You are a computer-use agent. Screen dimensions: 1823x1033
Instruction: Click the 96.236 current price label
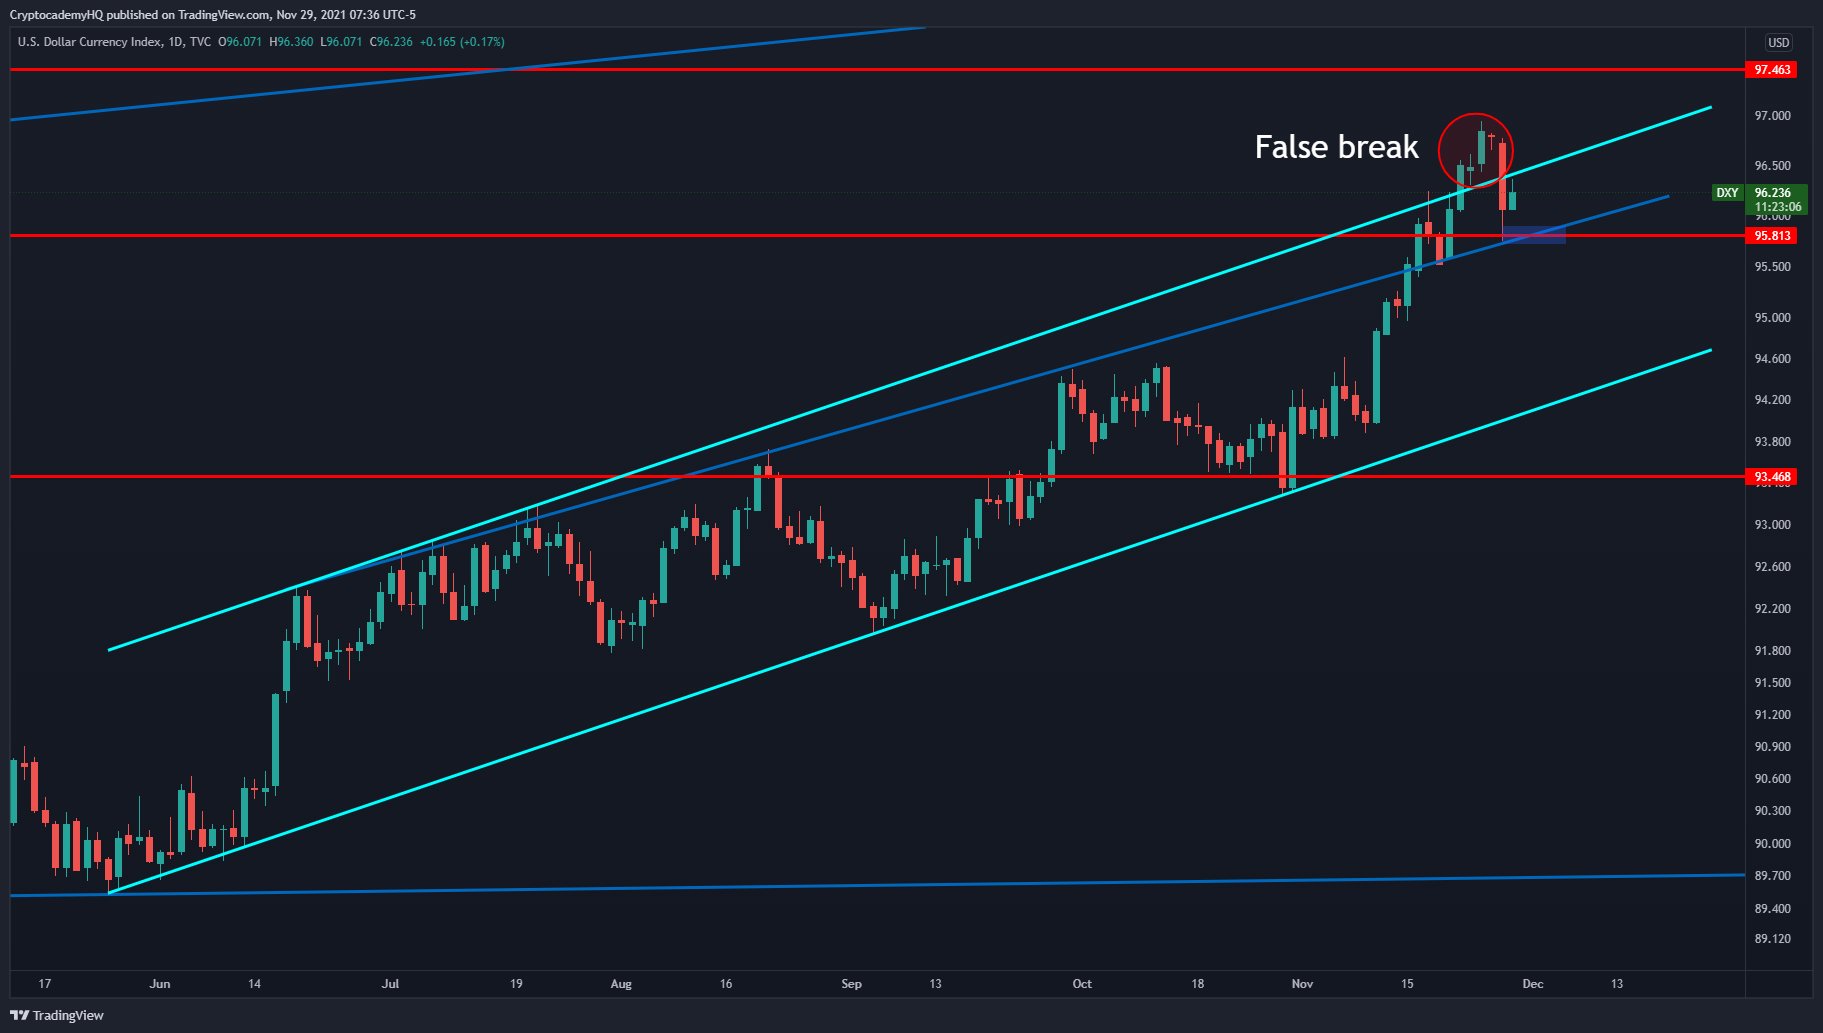(1772, 193)
